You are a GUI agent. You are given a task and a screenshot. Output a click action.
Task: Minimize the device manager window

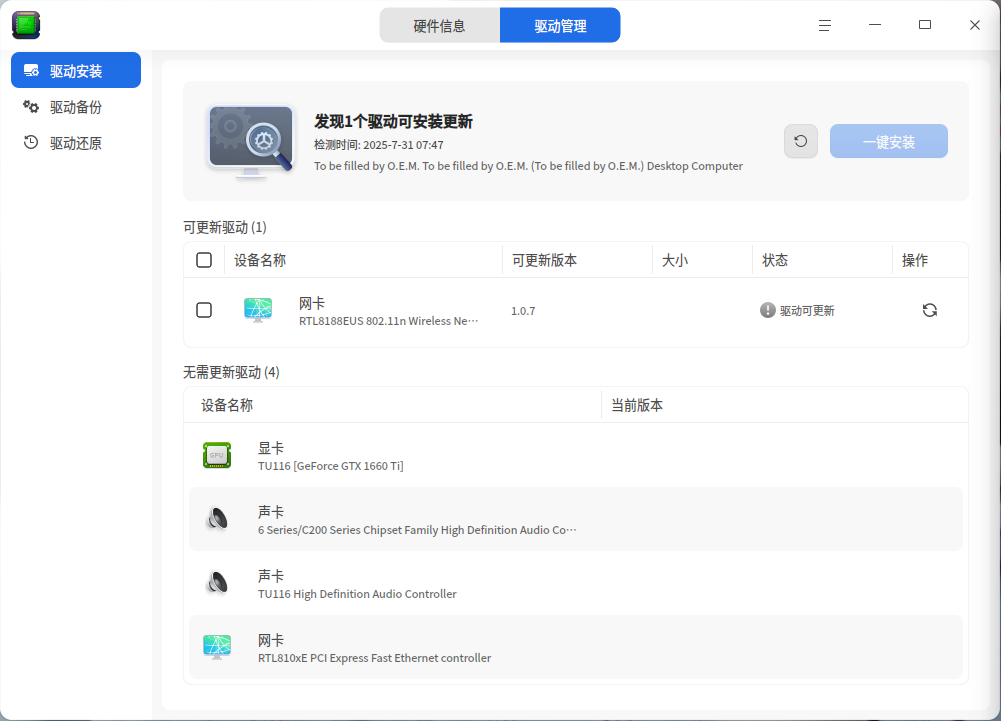875,25
